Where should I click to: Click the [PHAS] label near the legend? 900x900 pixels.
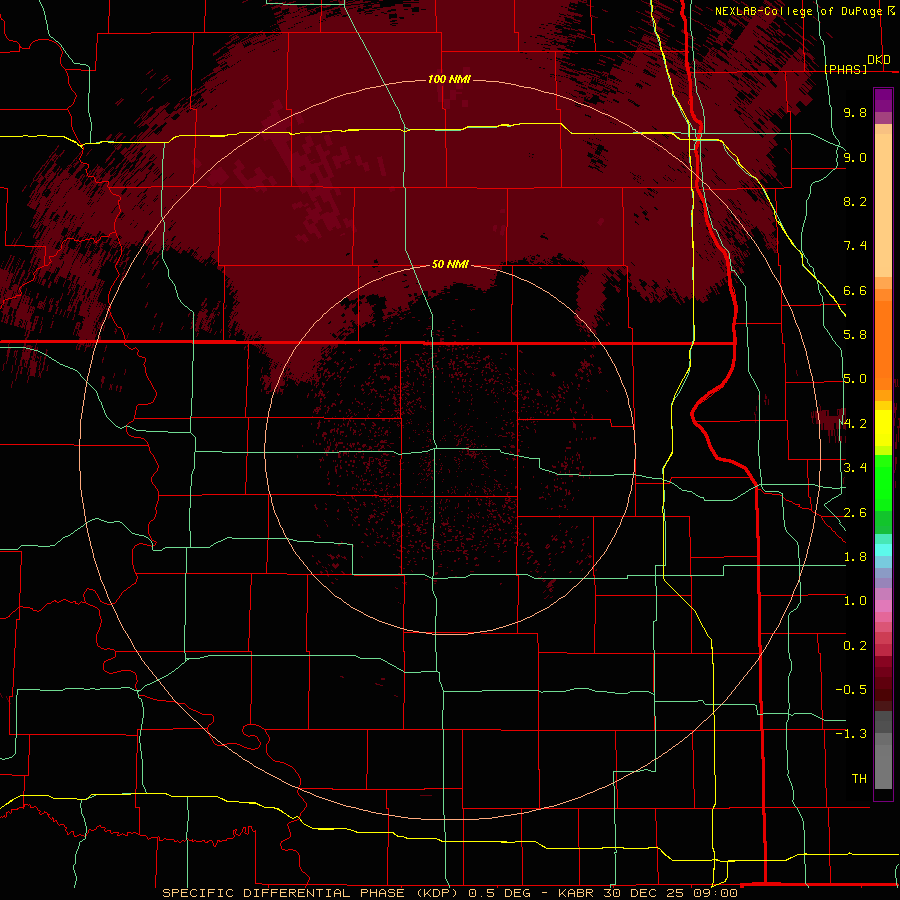[x=846, y=69]
